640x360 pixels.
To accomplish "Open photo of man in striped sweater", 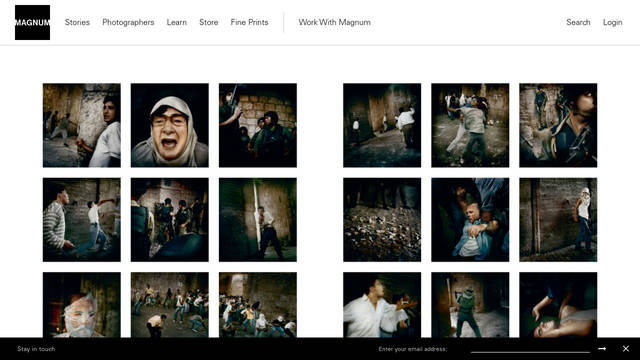I will [82, 220].
